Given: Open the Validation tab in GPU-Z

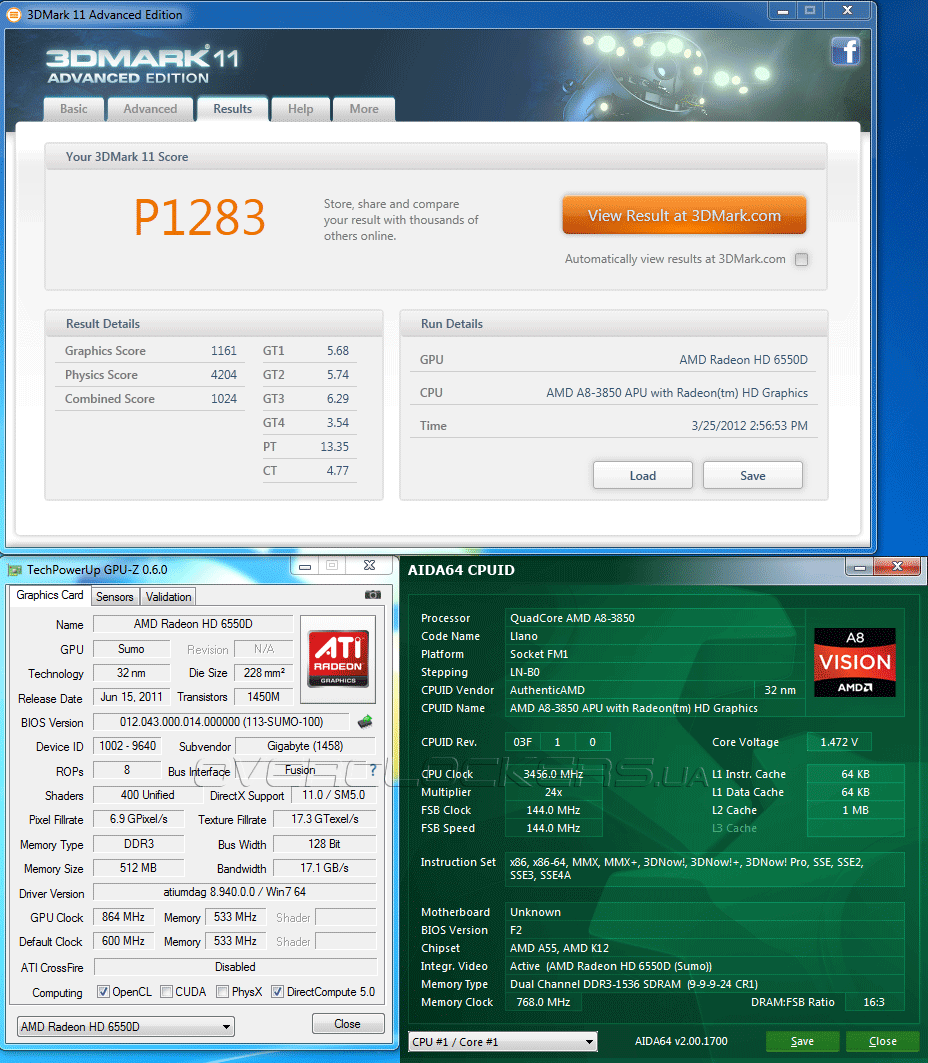Looking at the screenshot, I should coord(168,597).
